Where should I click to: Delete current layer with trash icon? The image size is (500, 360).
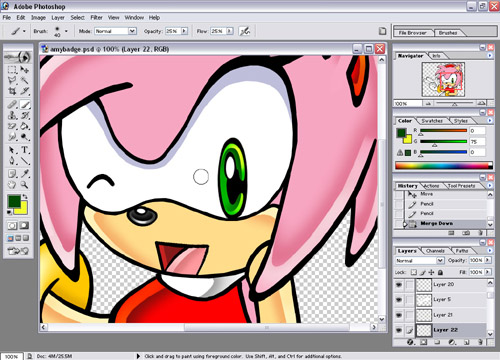click(480, 342)
